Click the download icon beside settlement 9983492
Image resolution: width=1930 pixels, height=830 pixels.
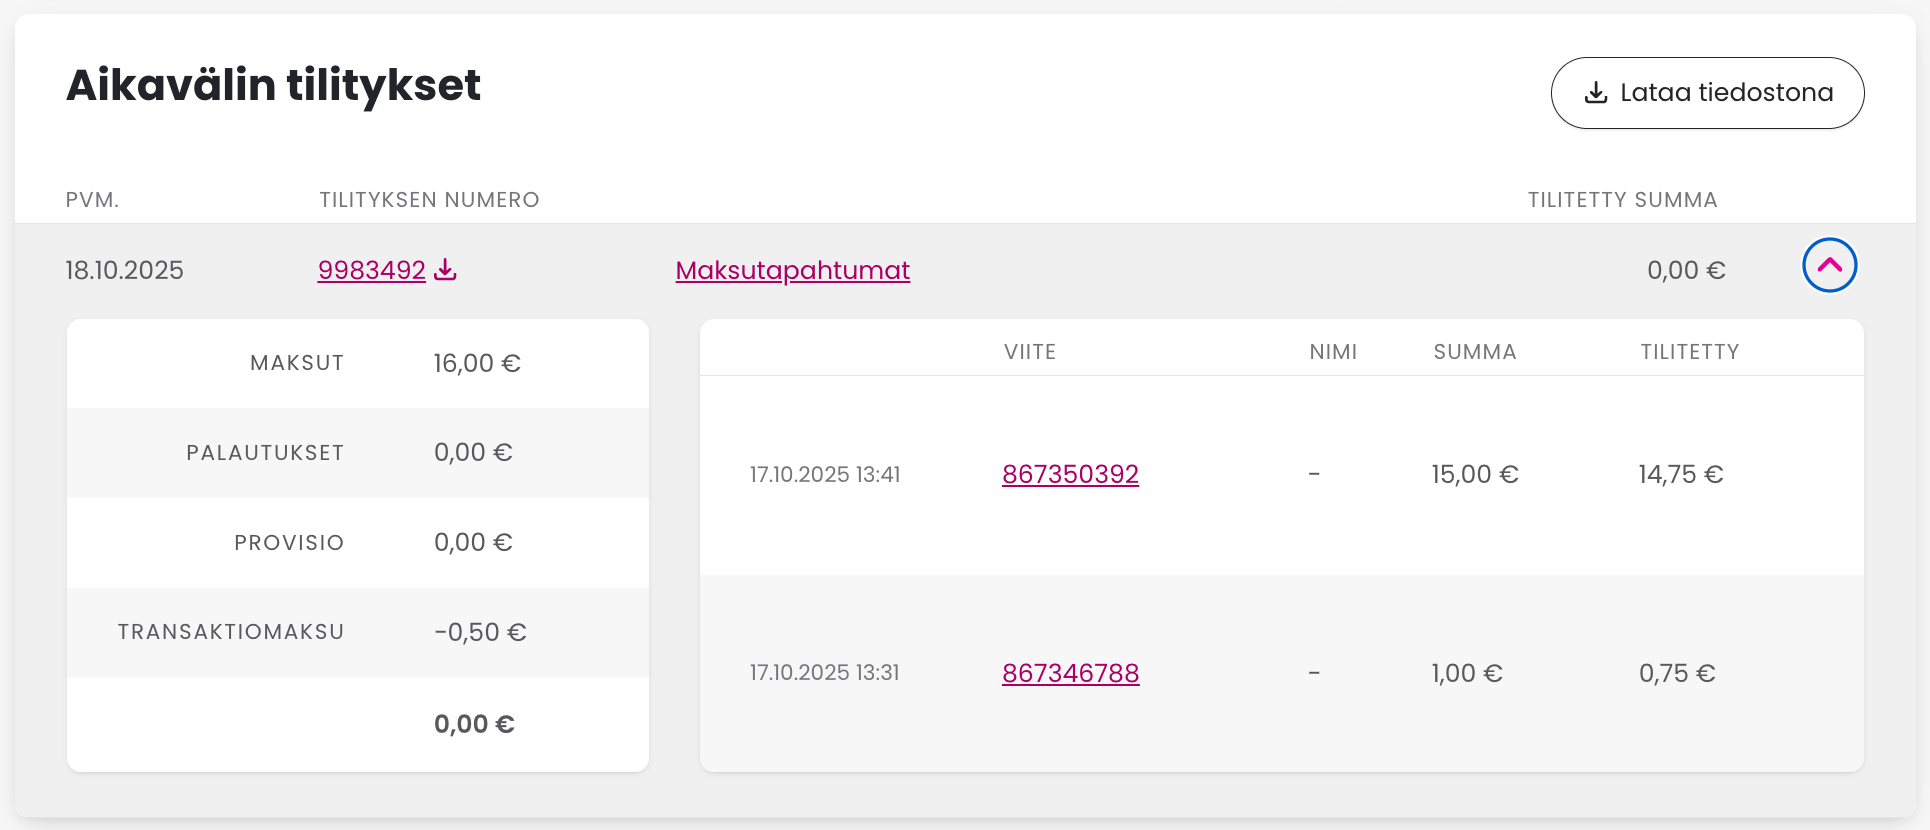446,270
